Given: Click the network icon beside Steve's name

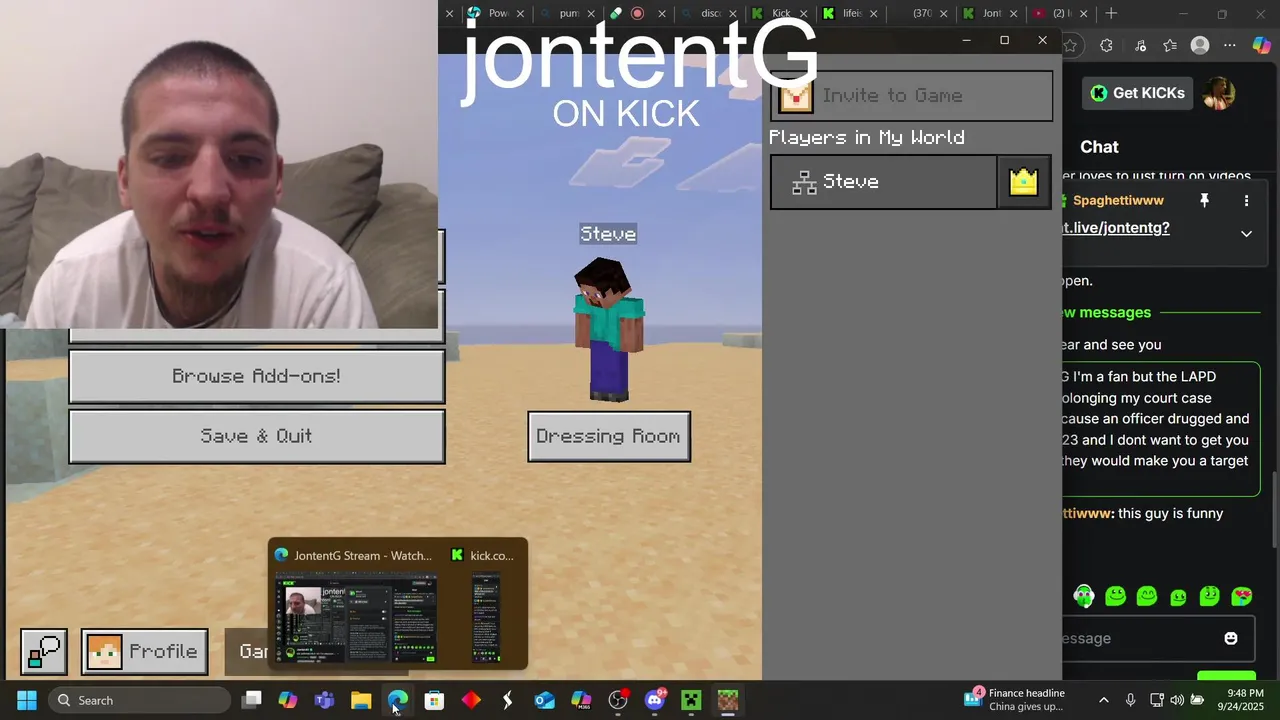Looking at the screenshot, I should point(805,183).
